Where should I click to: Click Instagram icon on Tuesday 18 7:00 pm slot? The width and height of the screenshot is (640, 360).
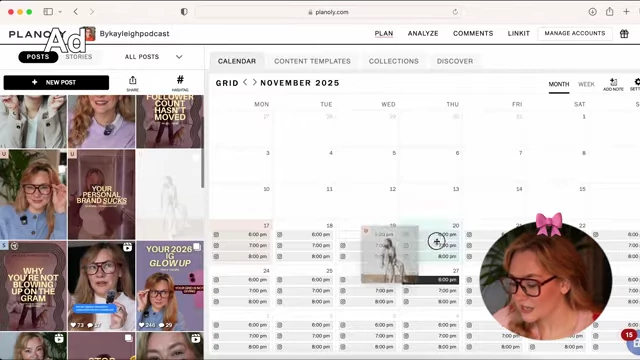click(x=279, y=246)
